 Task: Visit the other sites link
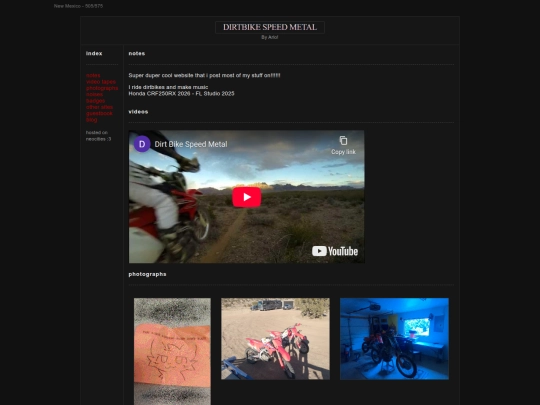pos(100,107)
